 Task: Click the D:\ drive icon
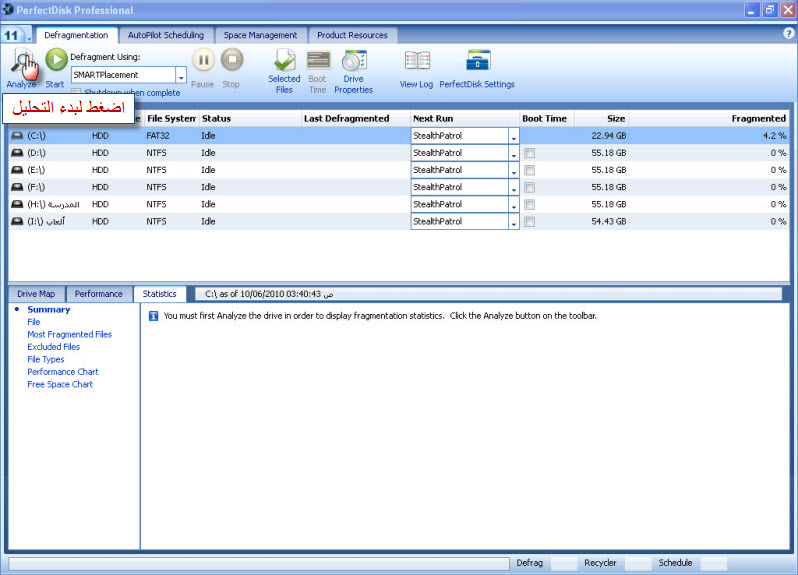click(17, 153)
